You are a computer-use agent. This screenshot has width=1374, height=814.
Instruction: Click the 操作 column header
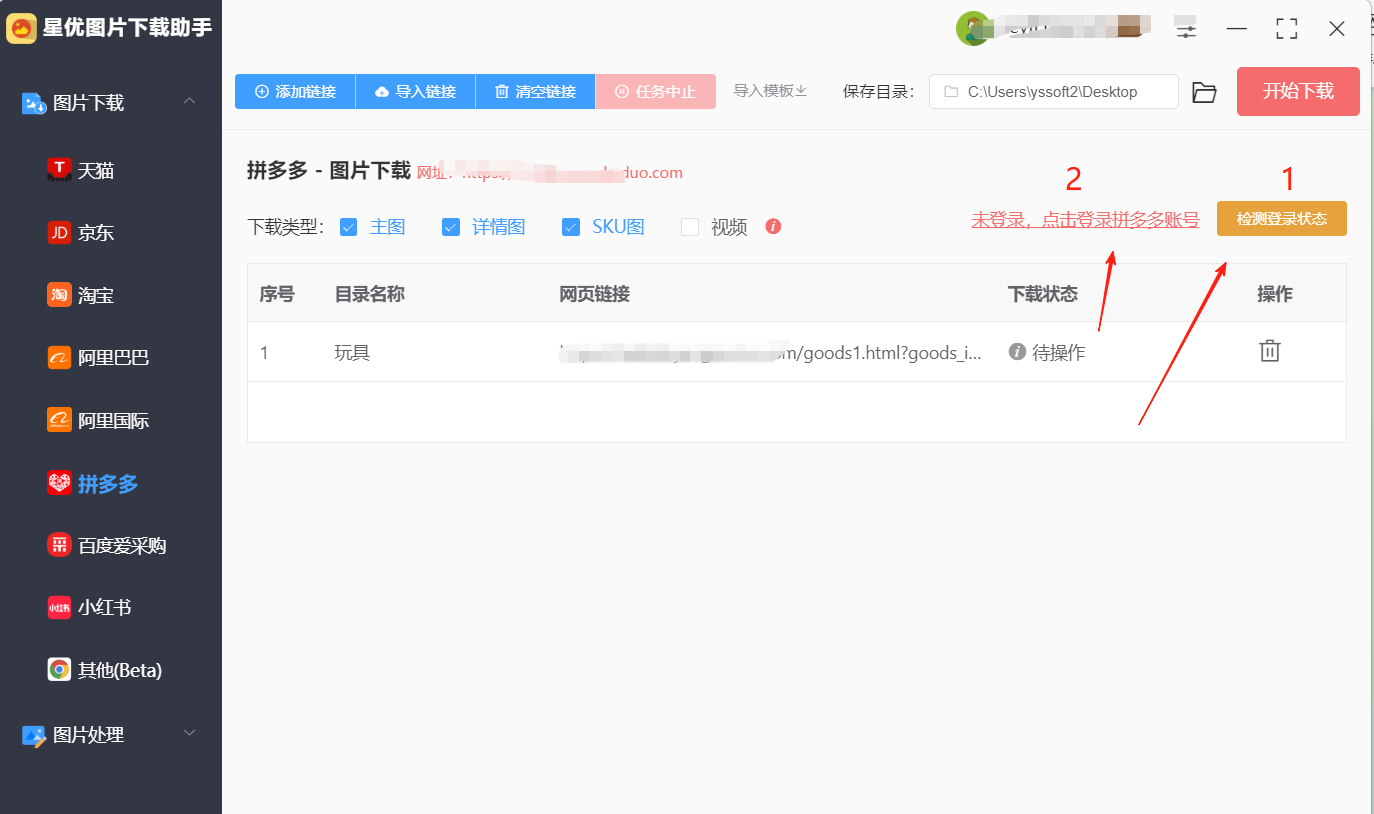(x=1275, y=294)
